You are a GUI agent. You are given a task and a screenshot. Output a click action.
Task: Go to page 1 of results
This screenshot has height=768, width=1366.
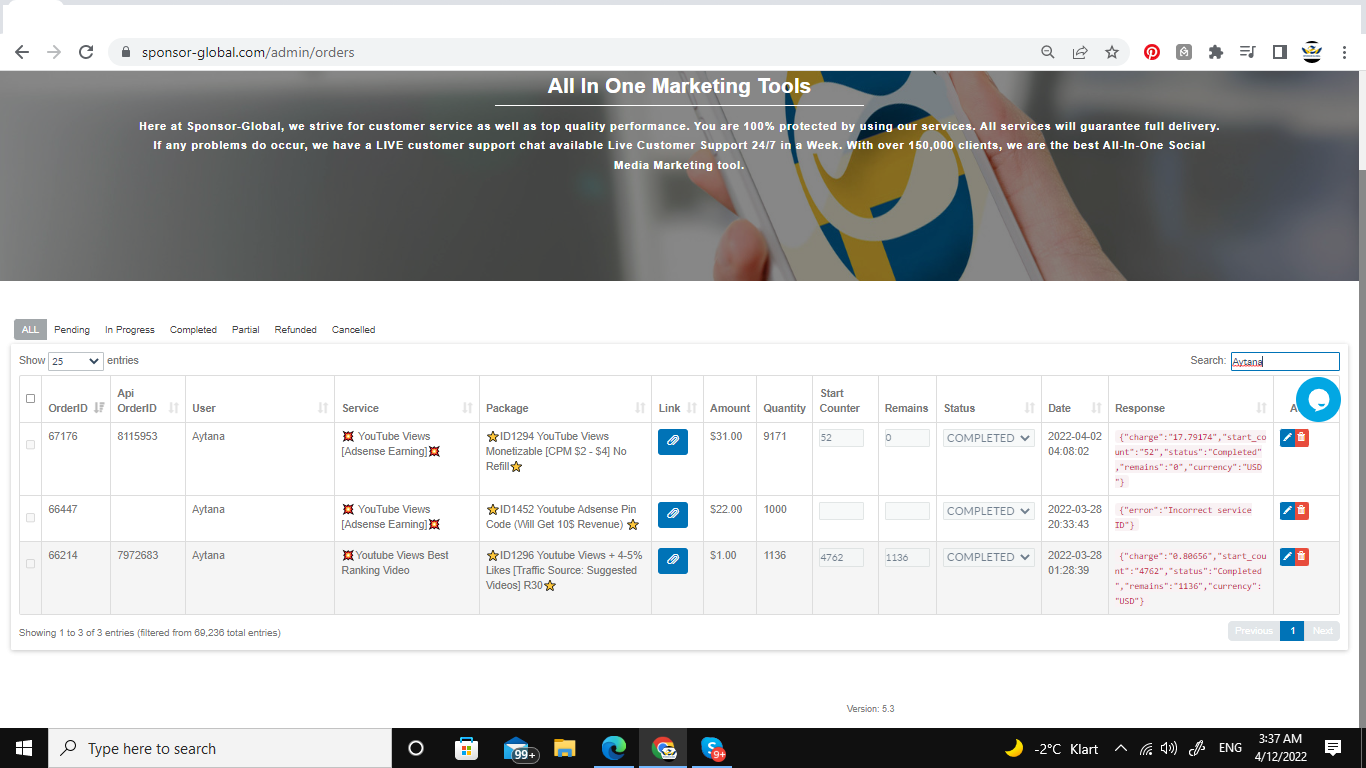pos(1292,631)
